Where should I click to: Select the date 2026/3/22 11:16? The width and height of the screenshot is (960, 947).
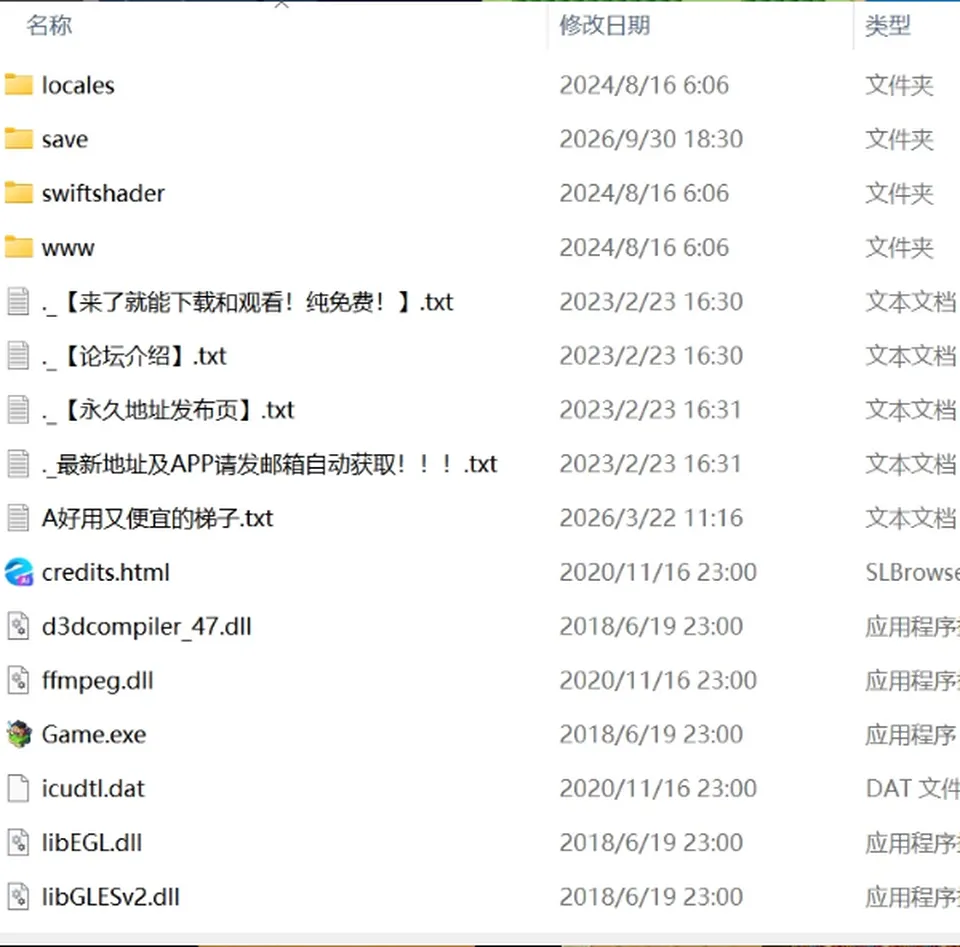(651, 518)
